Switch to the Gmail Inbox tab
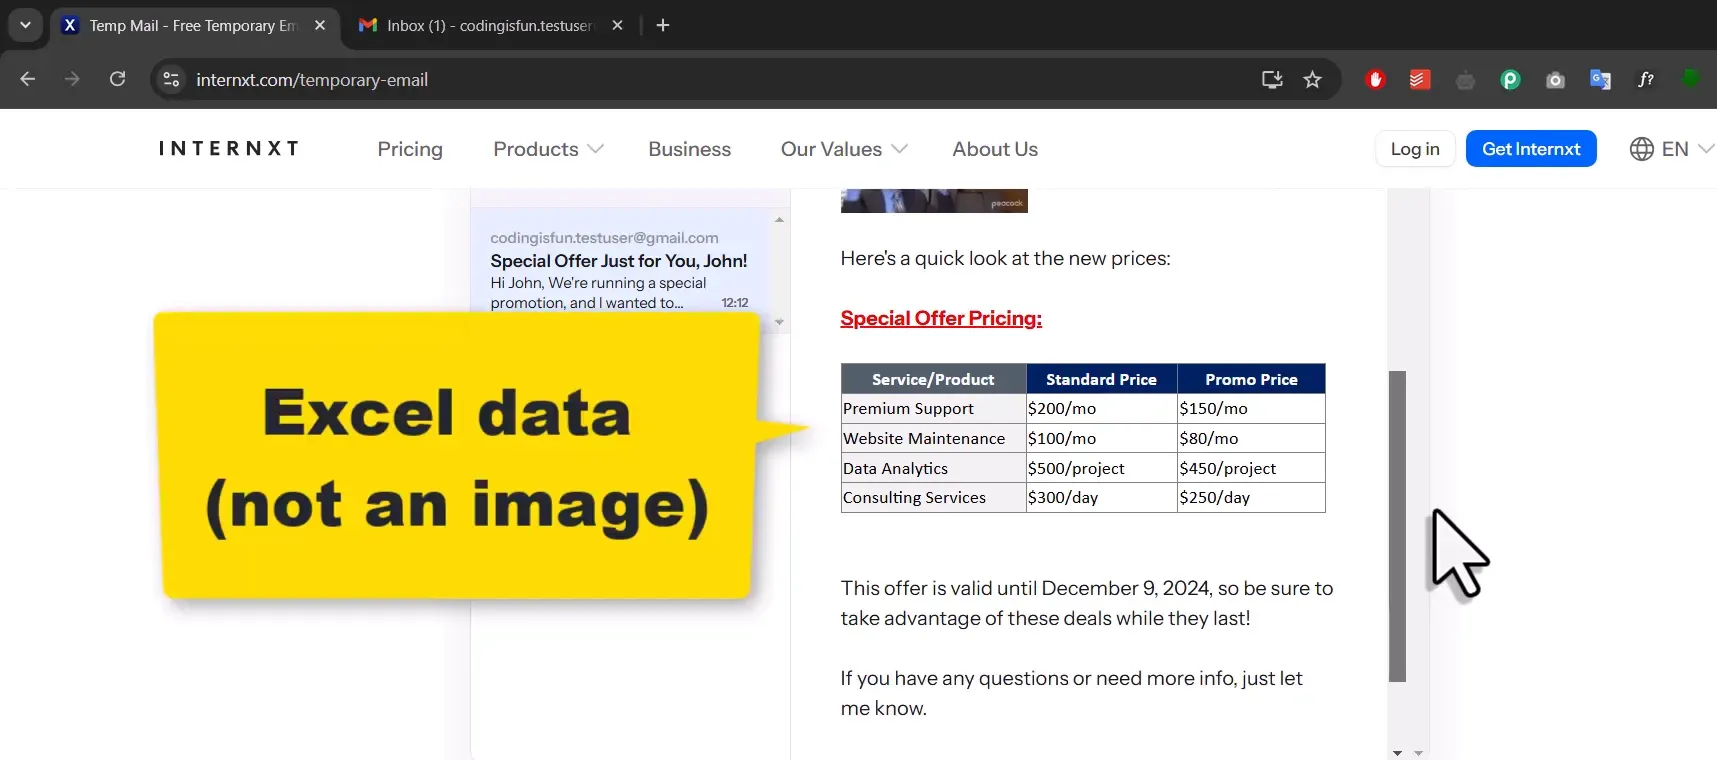Screen dimensions: 1717x760 pyautogui.click(x=490, y=25)
